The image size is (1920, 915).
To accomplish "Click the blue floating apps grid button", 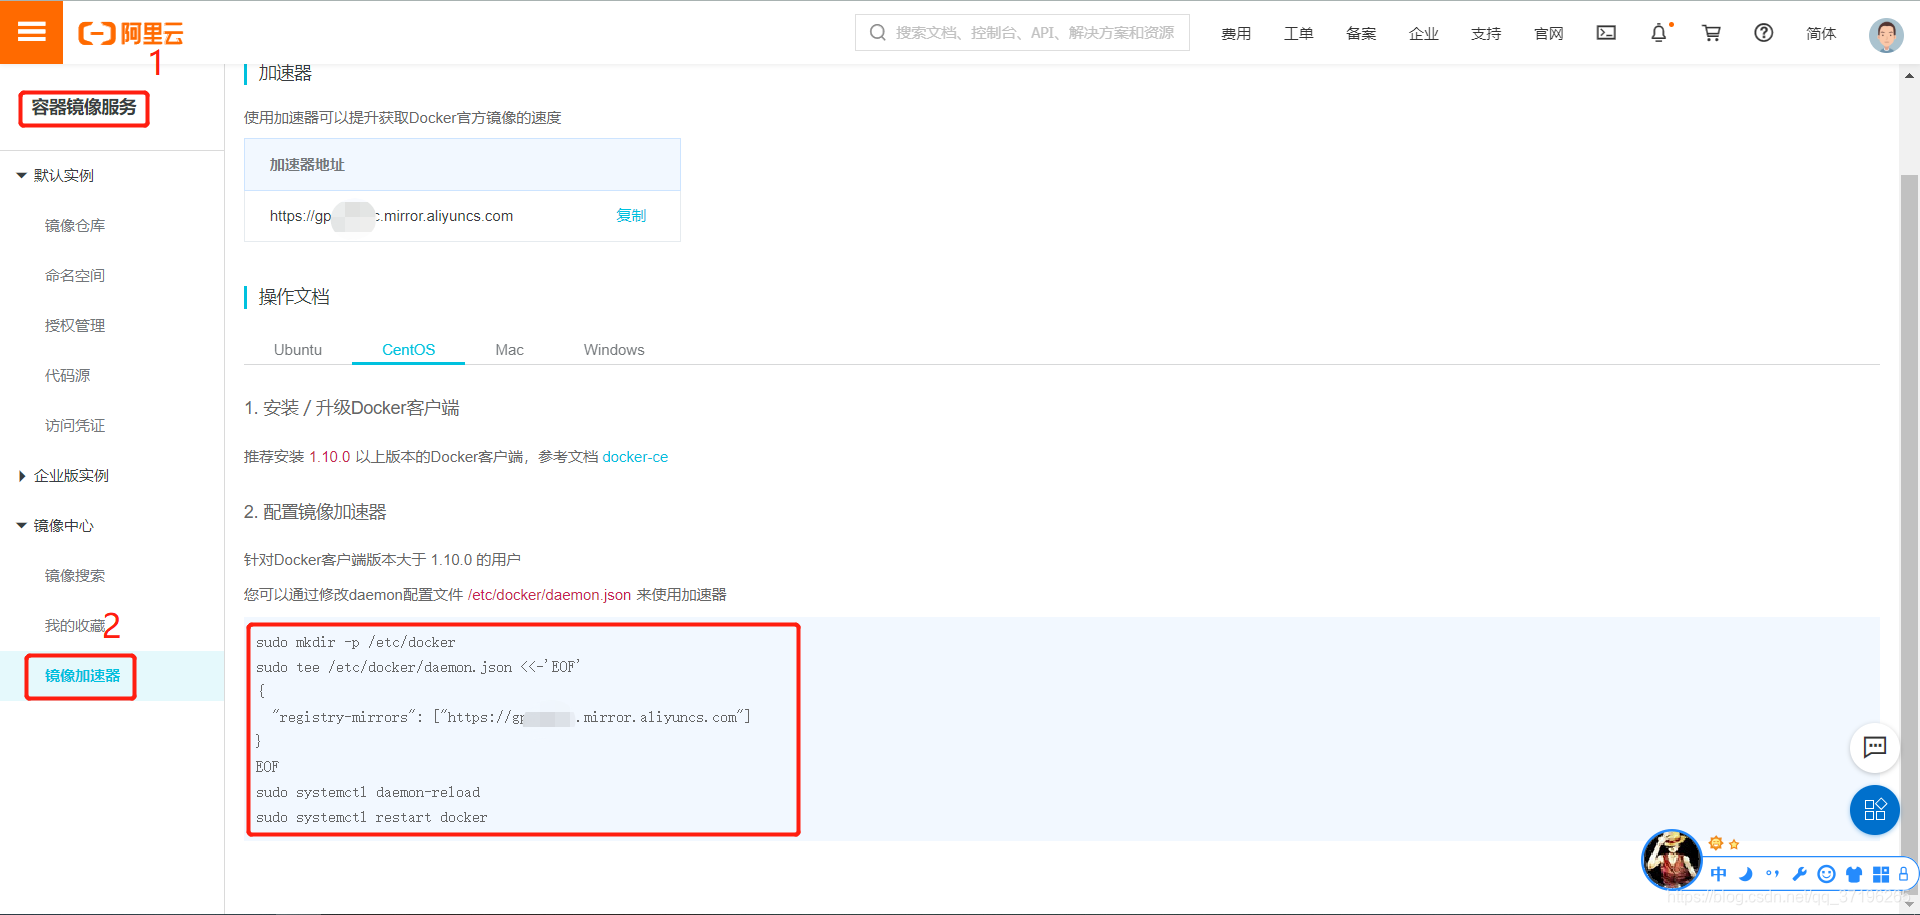I will 1875,810.
